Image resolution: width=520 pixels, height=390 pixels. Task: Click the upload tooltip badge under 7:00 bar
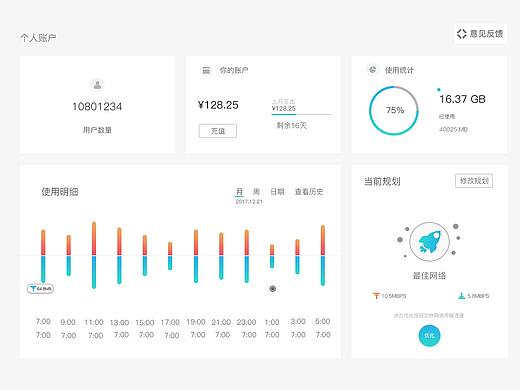pos(40,289)
